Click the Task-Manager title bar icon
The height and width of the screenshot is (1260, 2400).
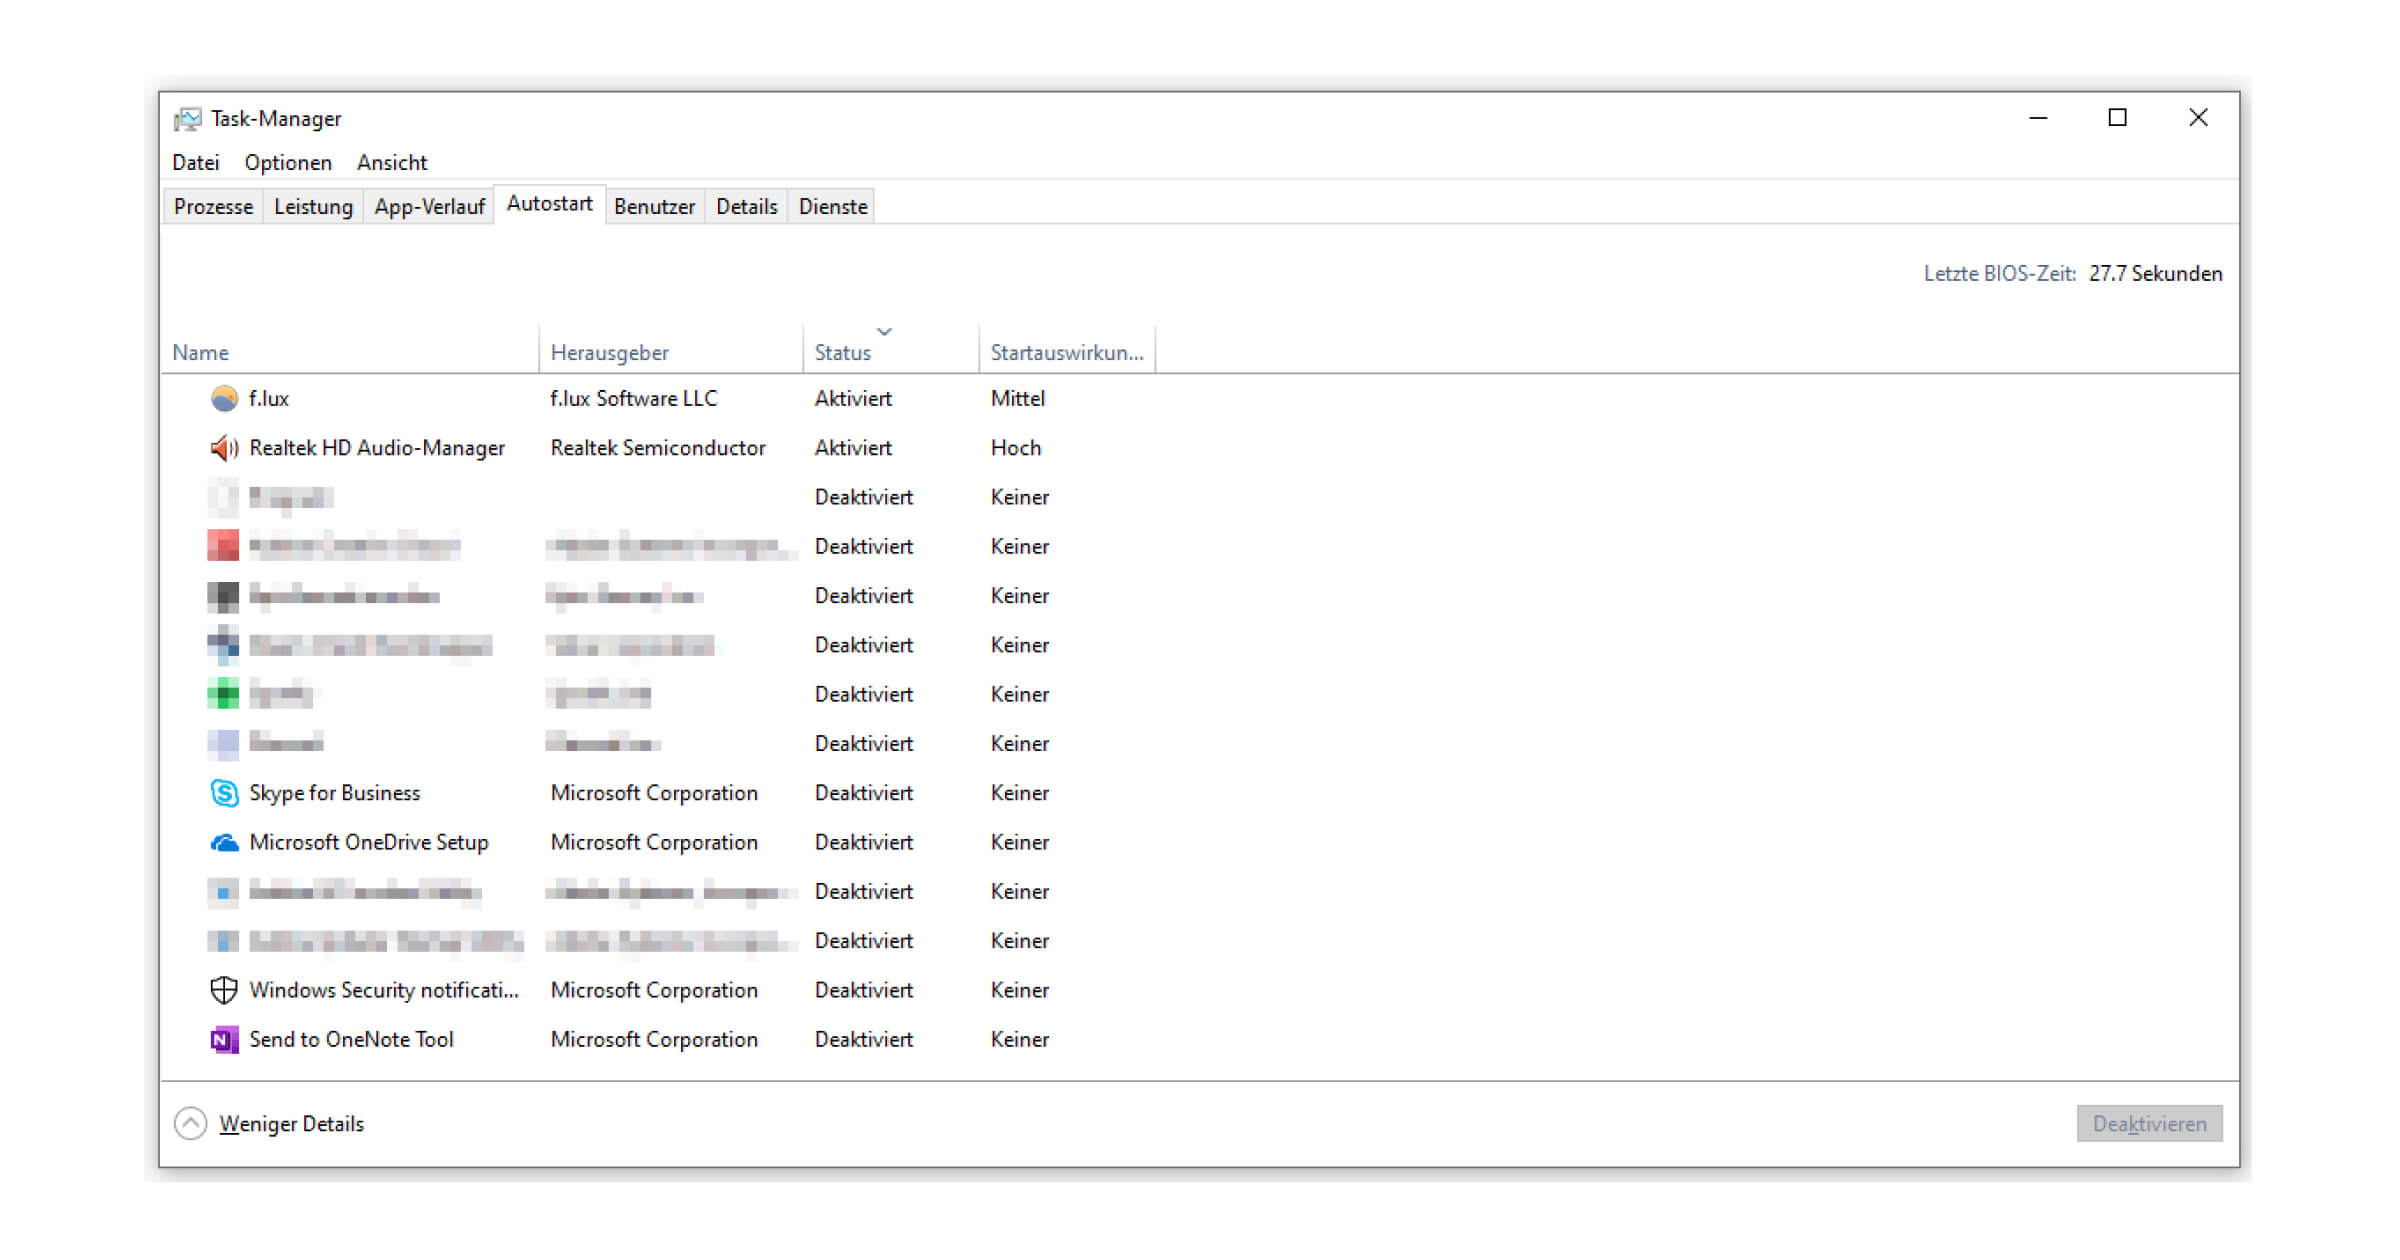pyautogui.click(x=187, y=119)
